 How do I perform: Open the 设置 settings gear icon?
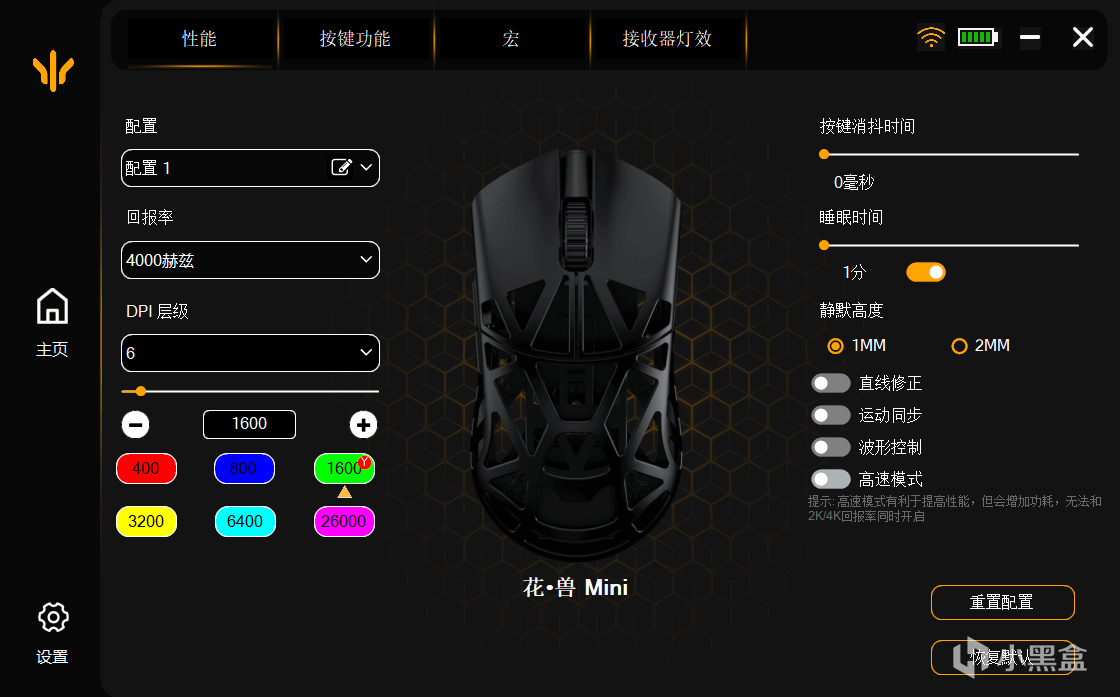pos(53,617)
